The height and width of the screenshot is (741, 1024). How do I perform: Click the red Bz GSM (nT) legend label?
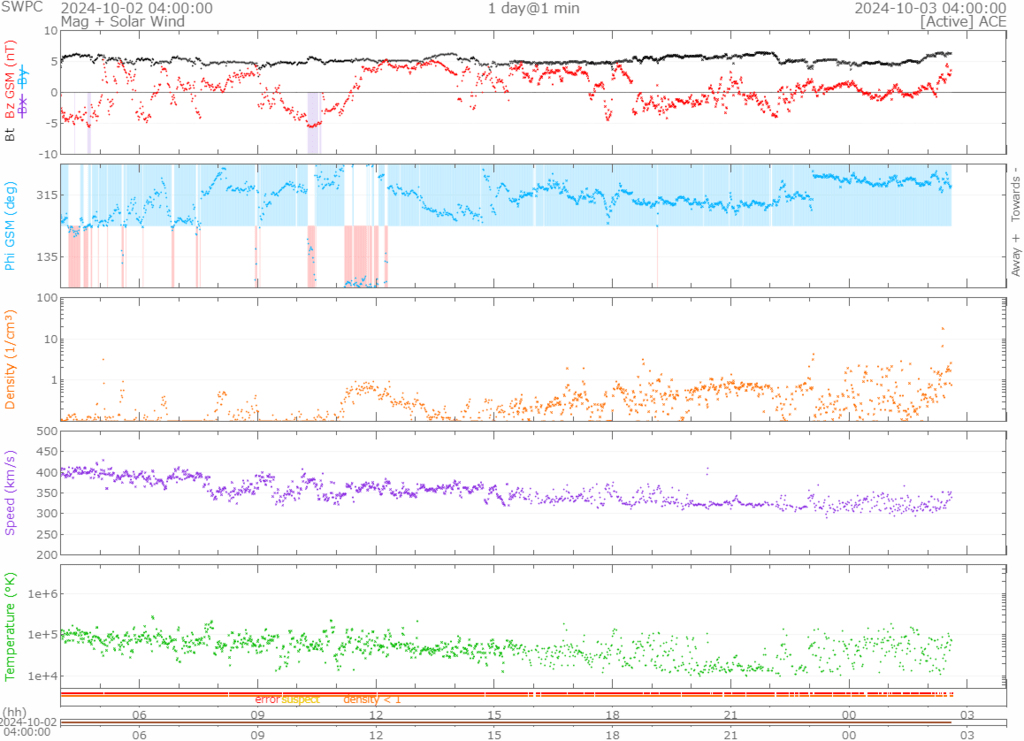point(11,80)
